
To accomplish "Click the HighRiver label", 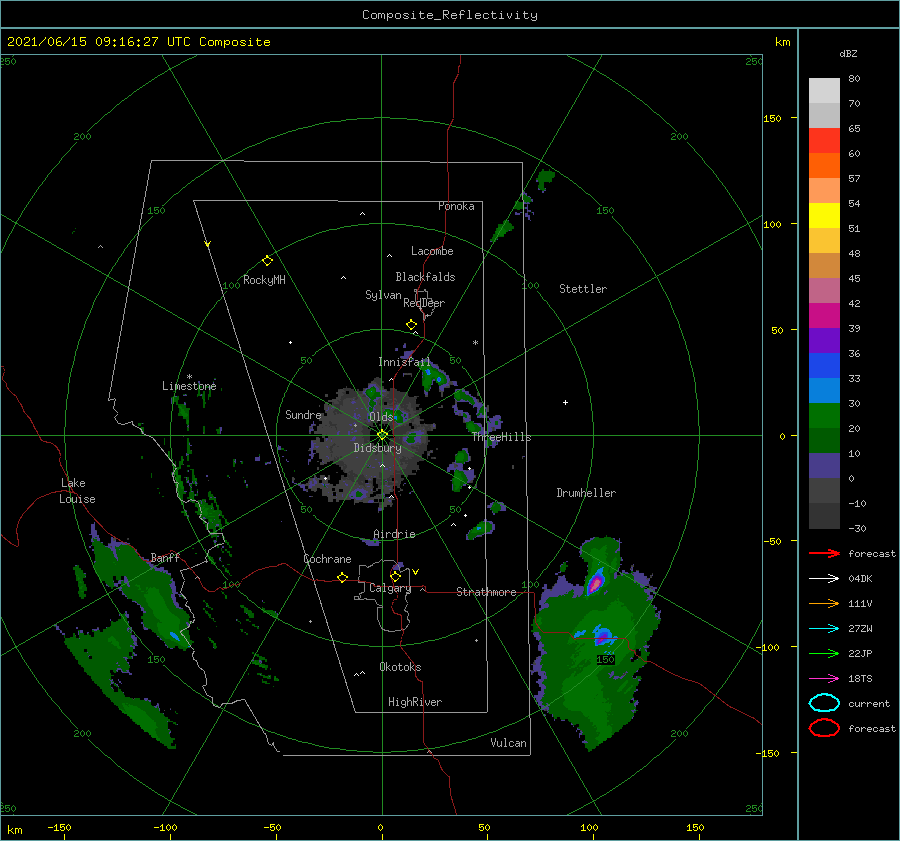I will (x=415, y=702).
